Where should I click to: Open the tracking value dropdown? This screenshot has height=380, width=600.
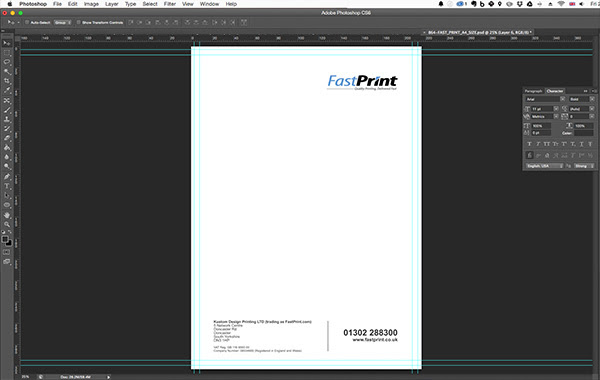(592, 116)
